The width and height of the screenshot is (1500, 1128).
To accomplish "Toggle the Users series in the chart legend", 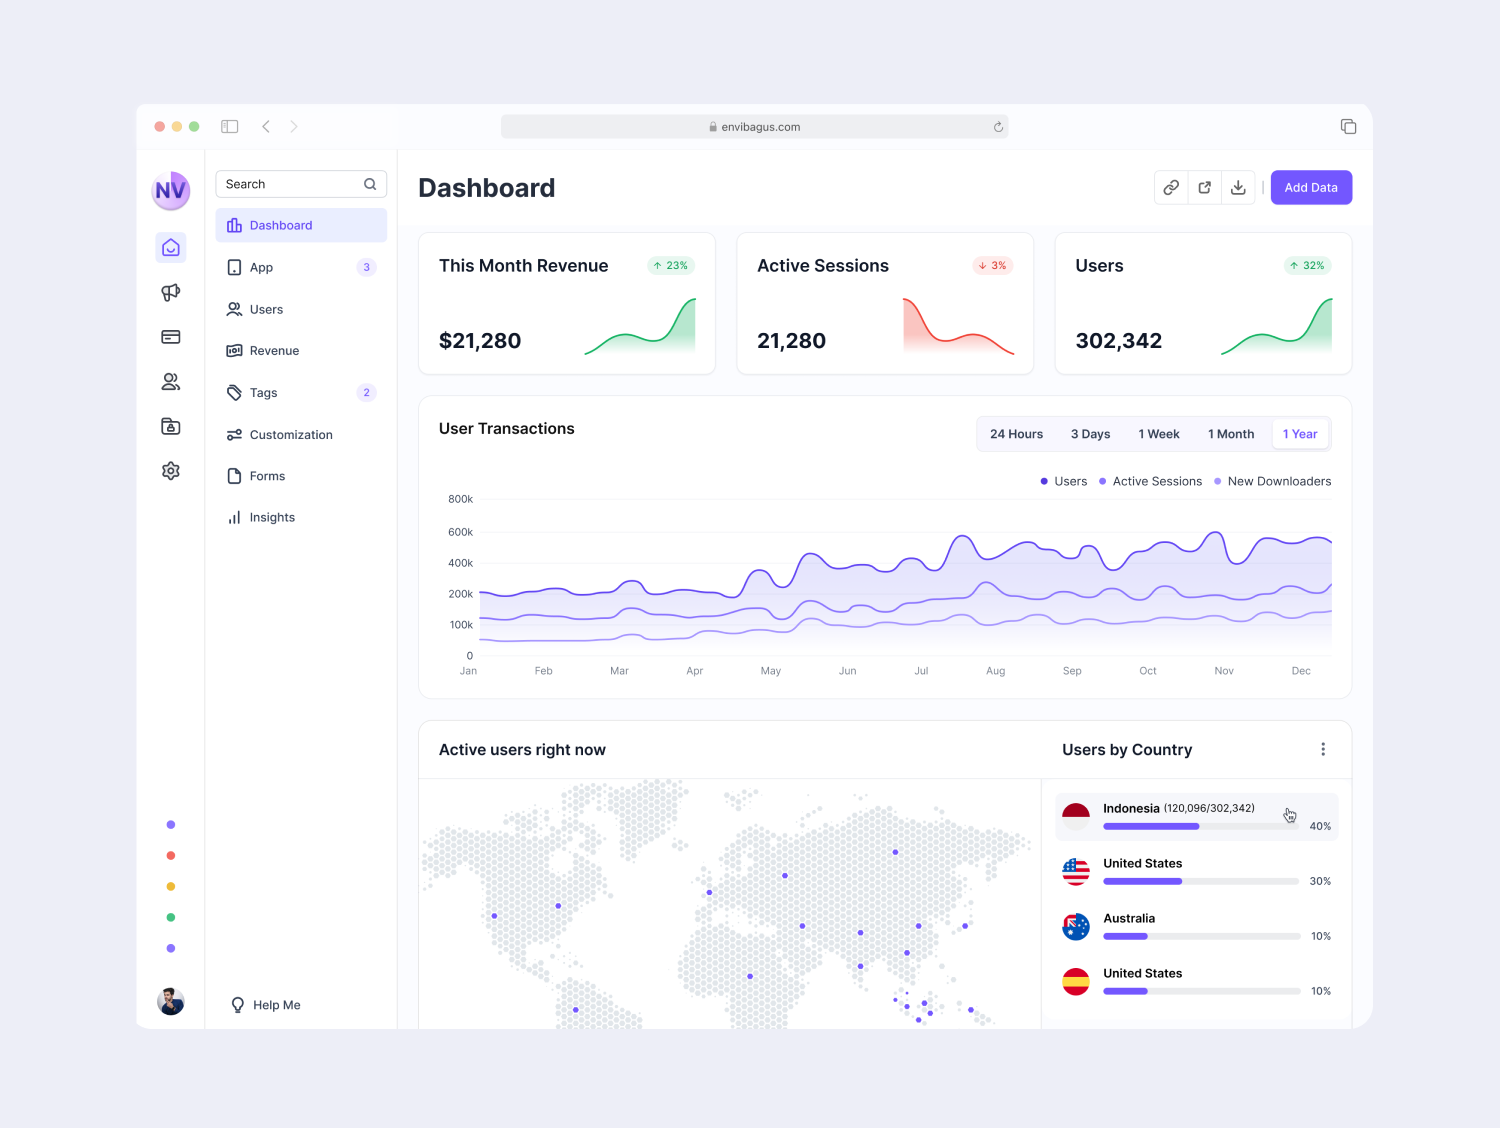I will point(1063,481).
